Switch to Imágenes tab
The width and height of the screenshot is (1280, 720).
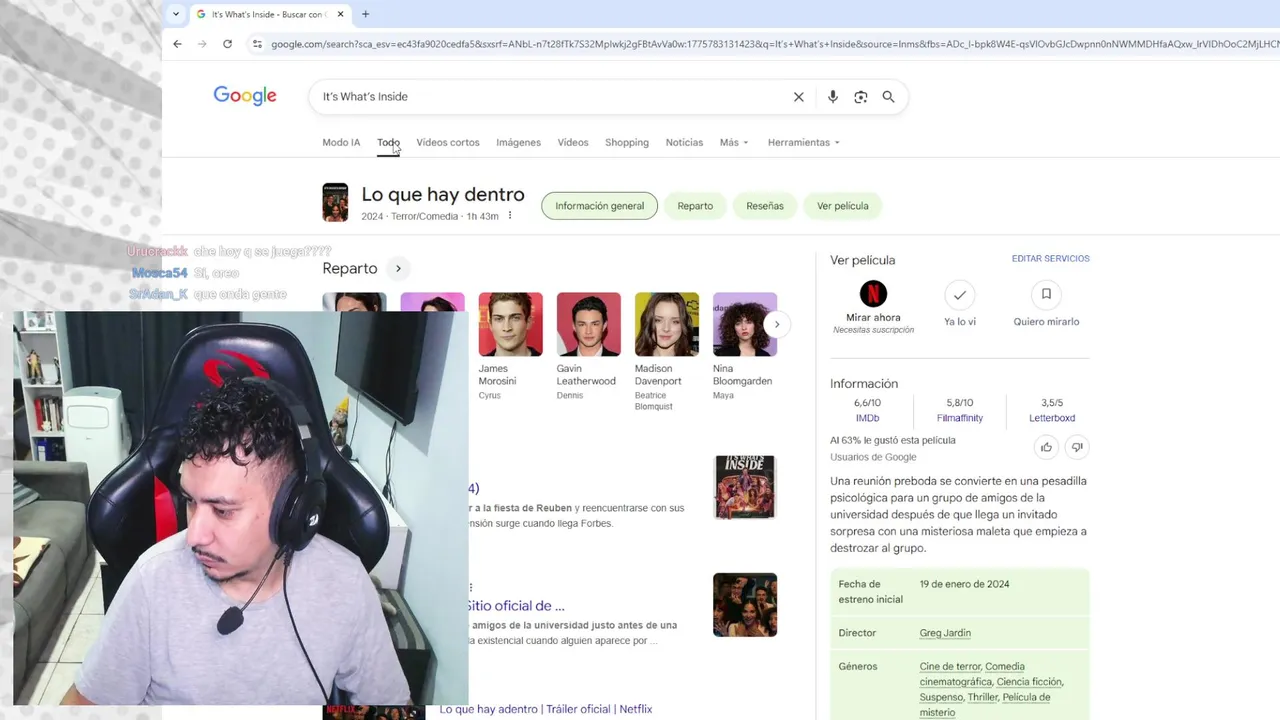(x=518, y=142)
